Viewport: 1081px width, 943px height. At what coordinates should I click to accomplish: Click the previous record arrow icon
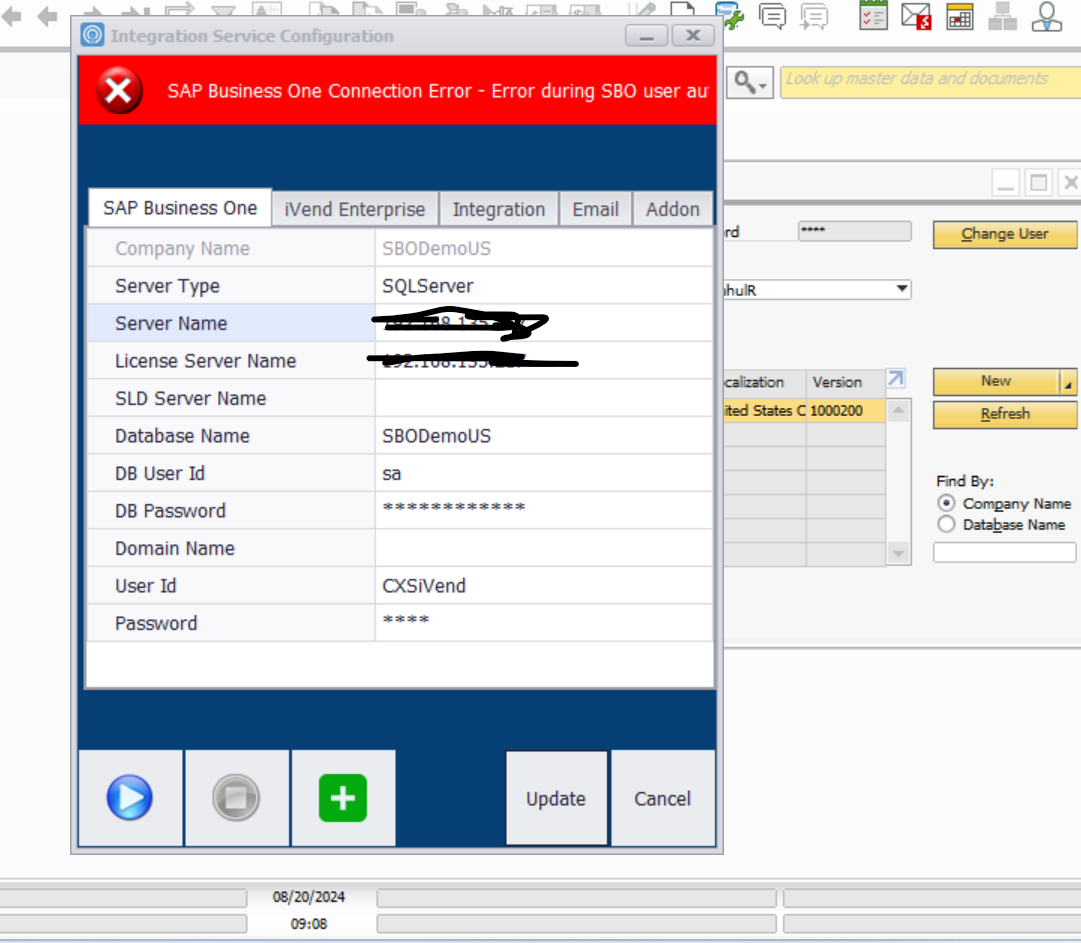47,15
